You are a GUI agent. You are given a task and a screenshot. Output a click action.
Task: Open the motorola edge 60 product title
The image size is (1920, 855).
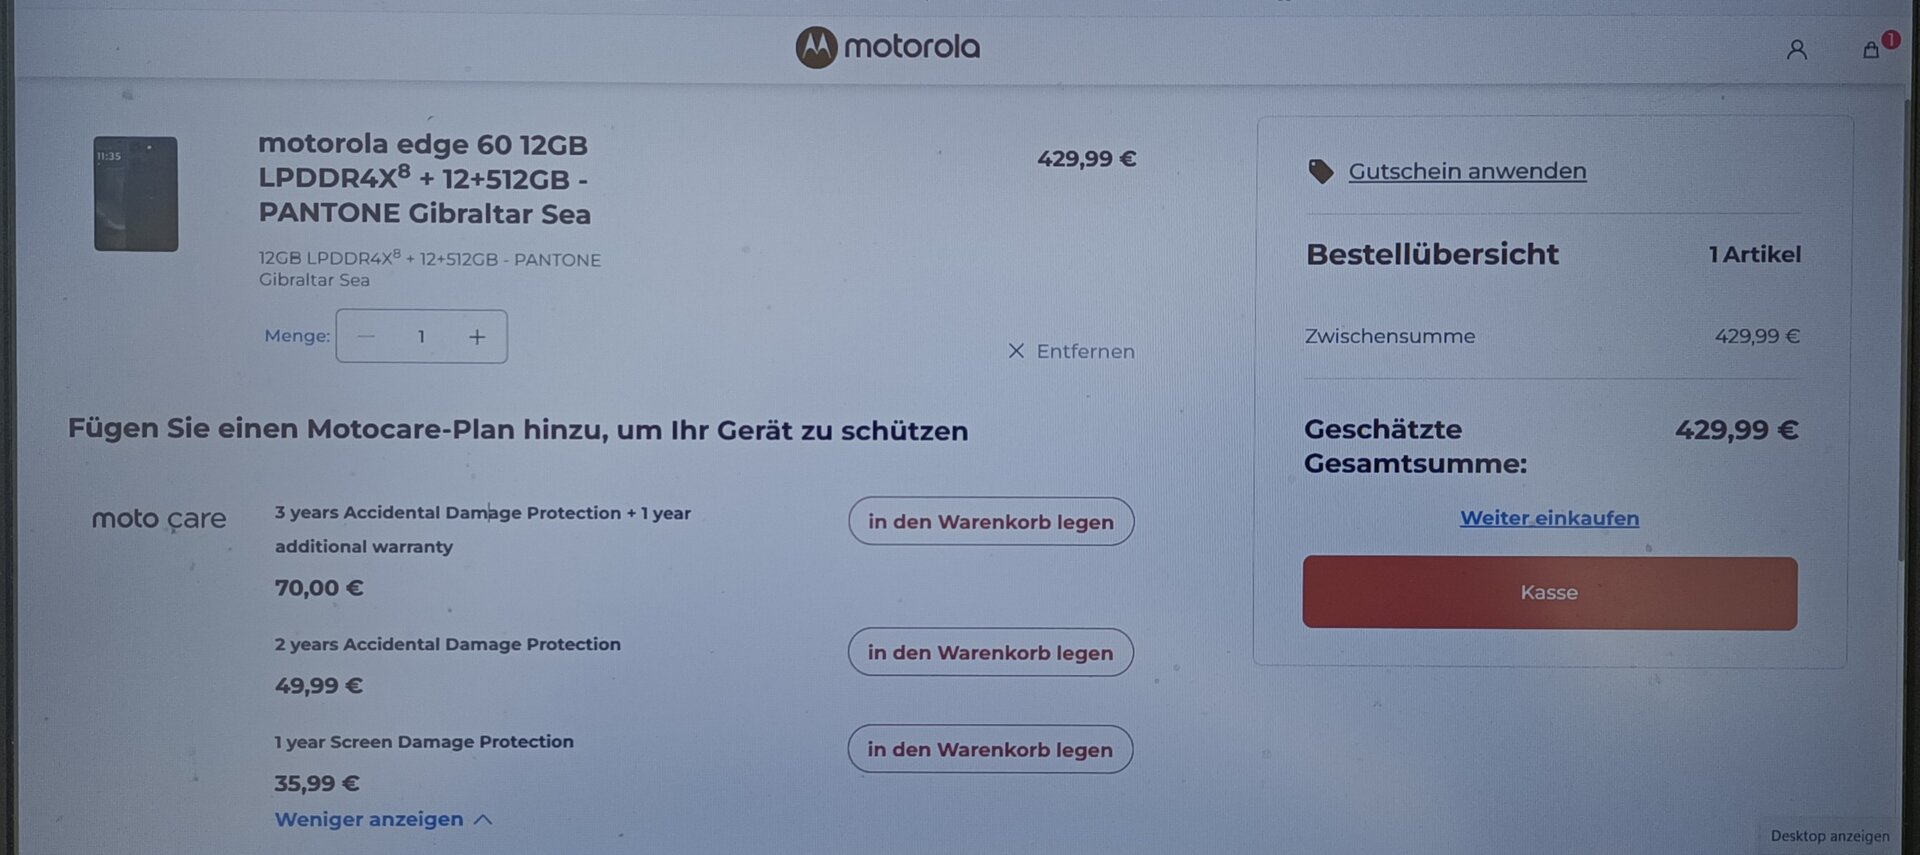(425, 179)
